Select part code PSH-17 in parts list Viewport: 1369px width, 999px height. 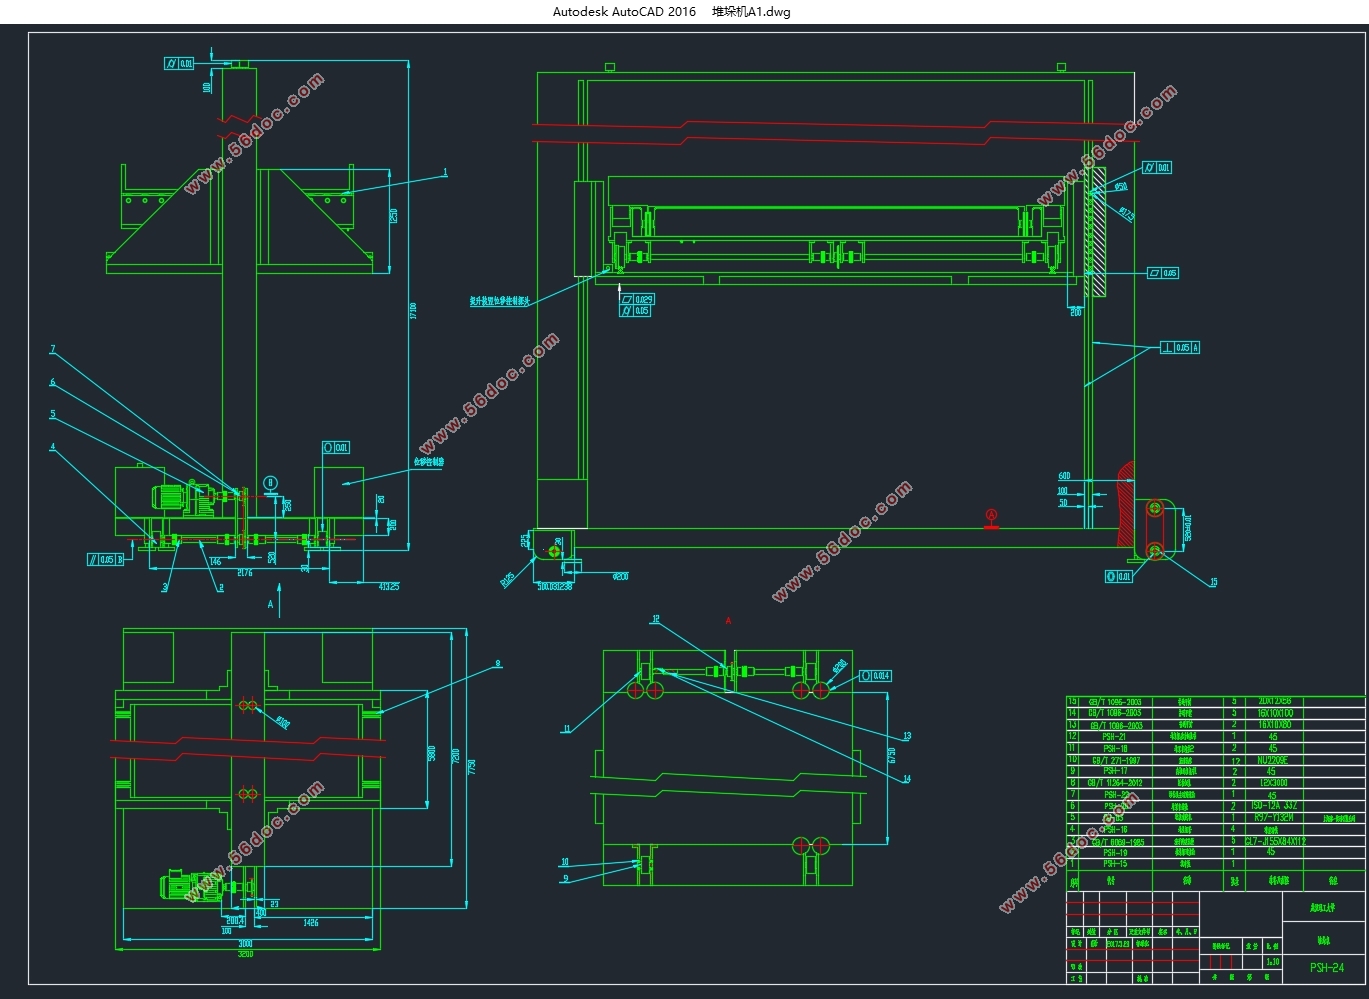pyautogui.click(x=1116, y=771)
